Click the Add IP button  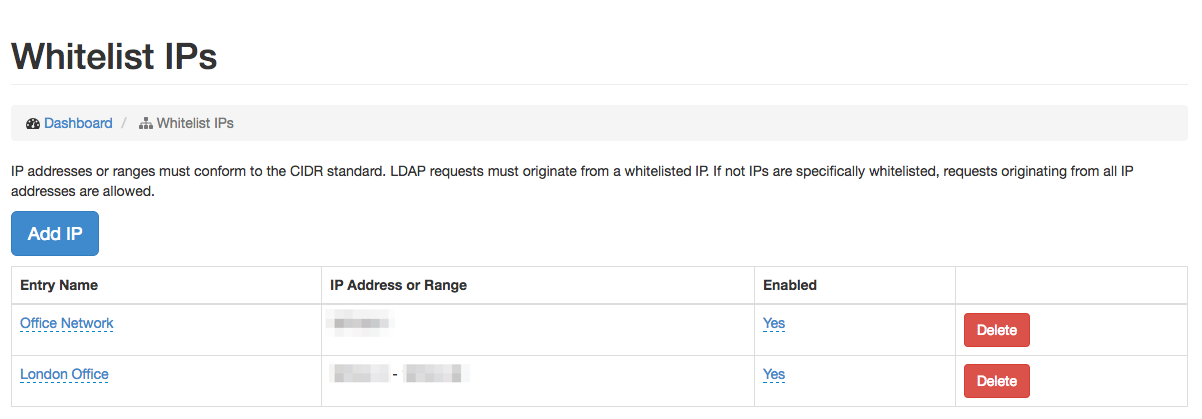tap(55, 233)
